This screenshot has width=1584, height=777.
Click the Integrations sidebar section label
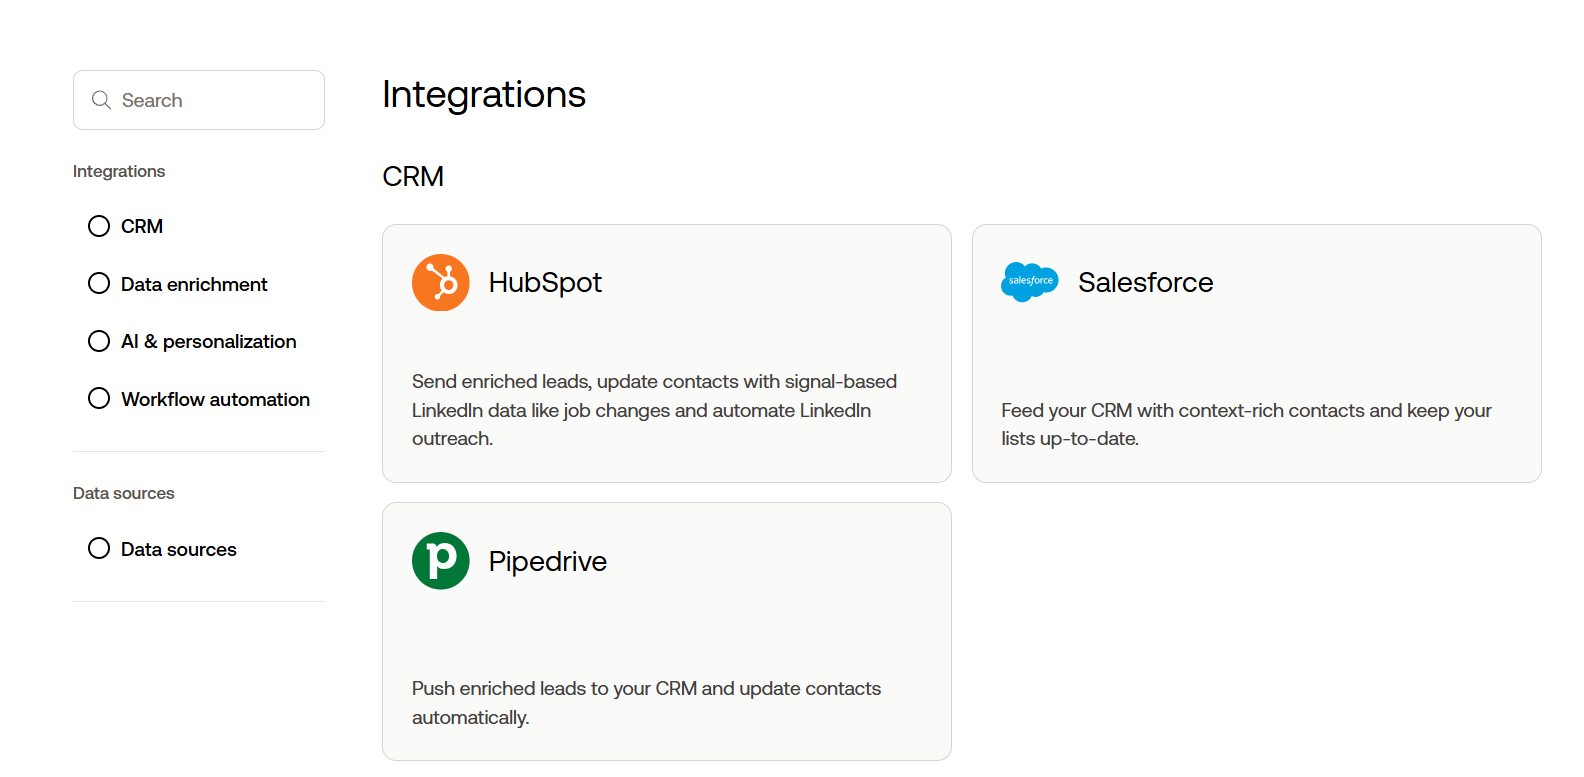pyautogui.click(x=119, y=171)
